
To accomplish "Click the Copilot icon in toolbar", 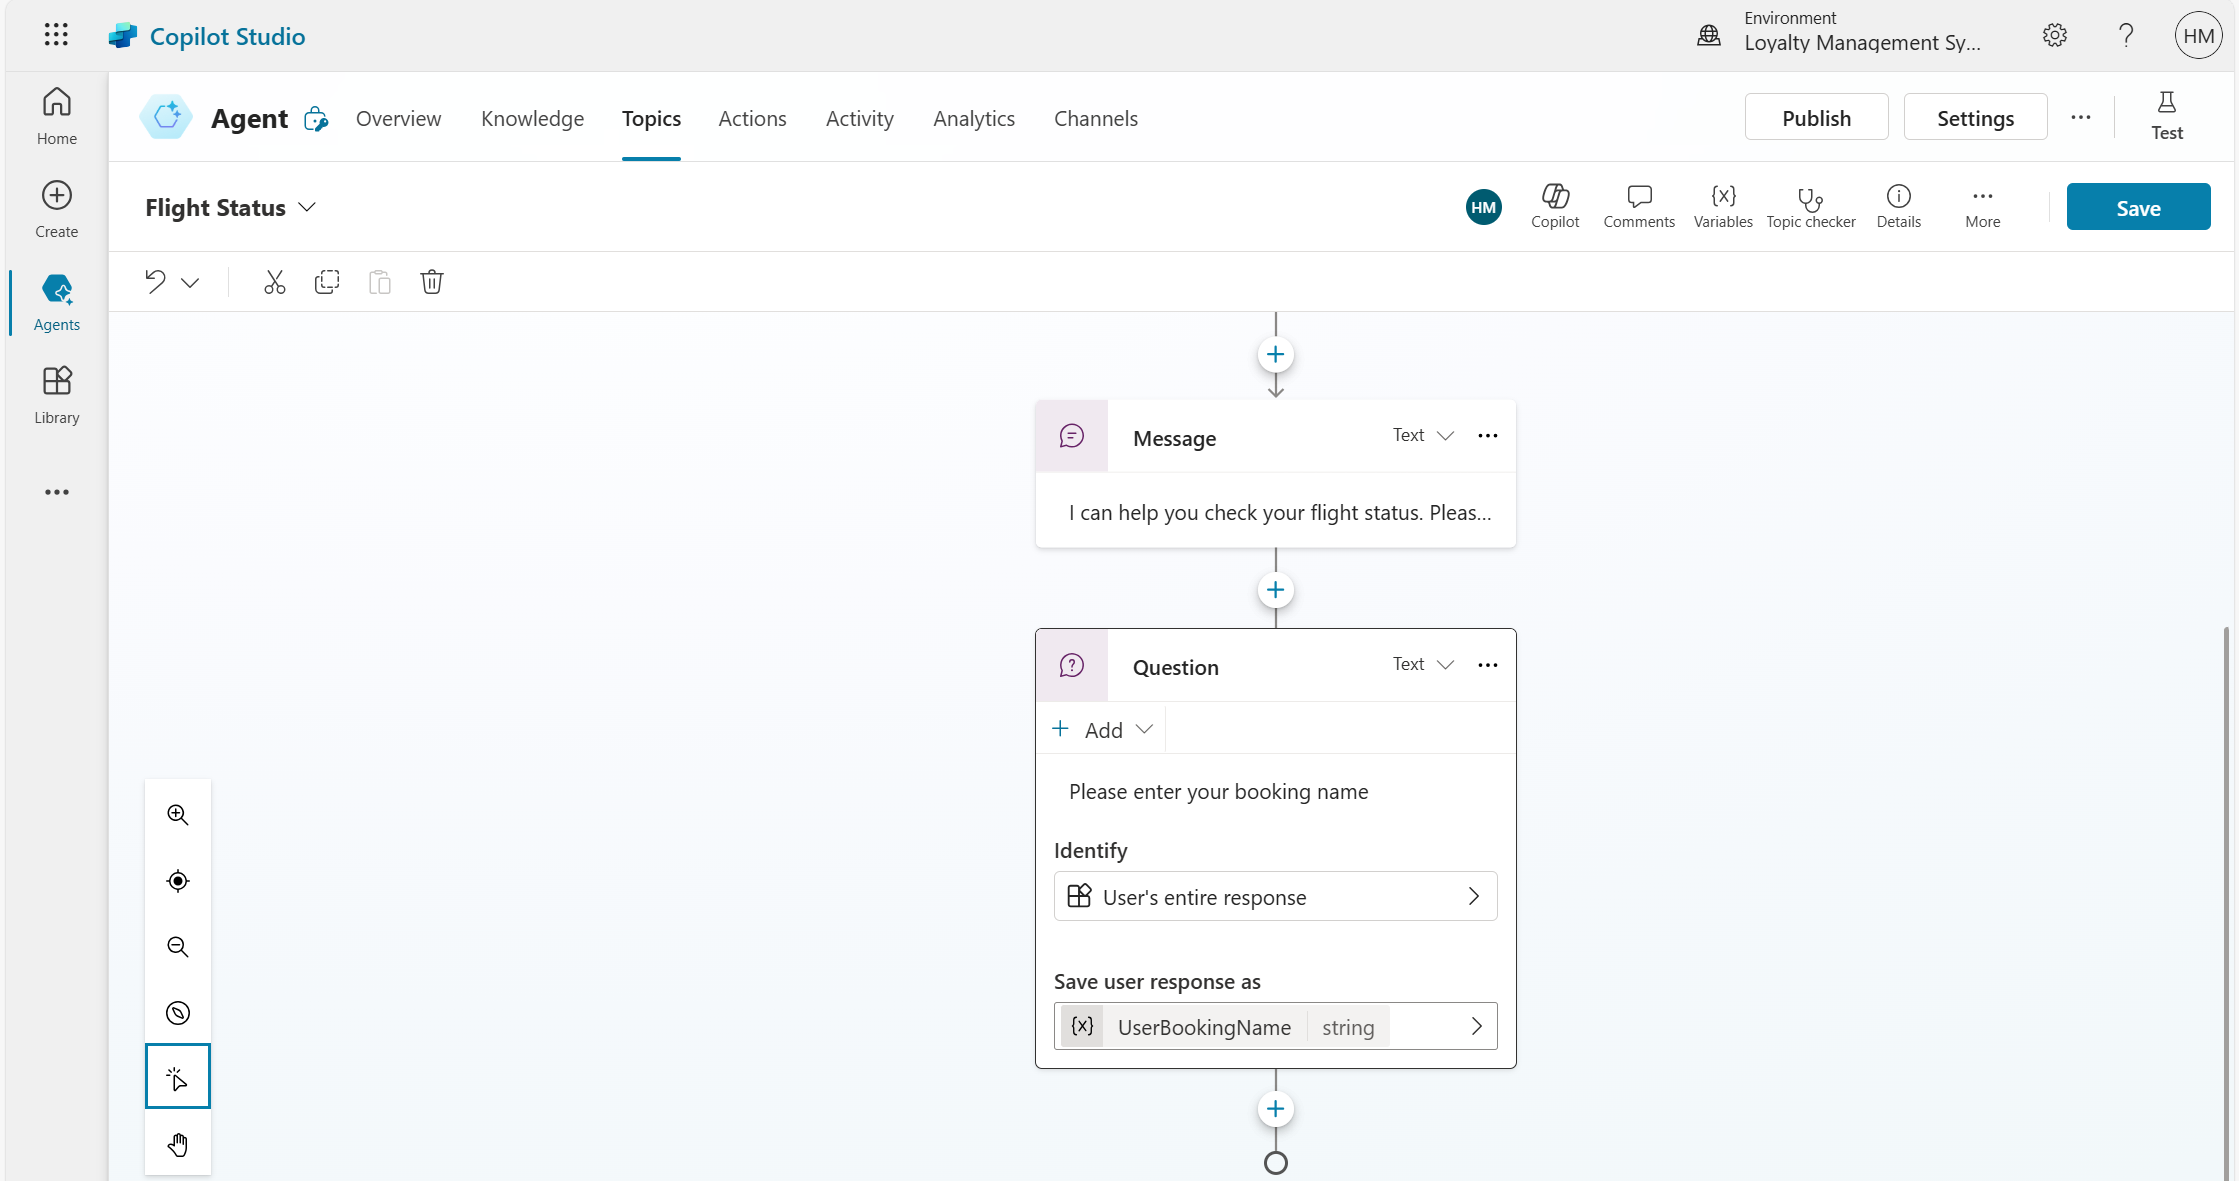I will point(1554,207).
